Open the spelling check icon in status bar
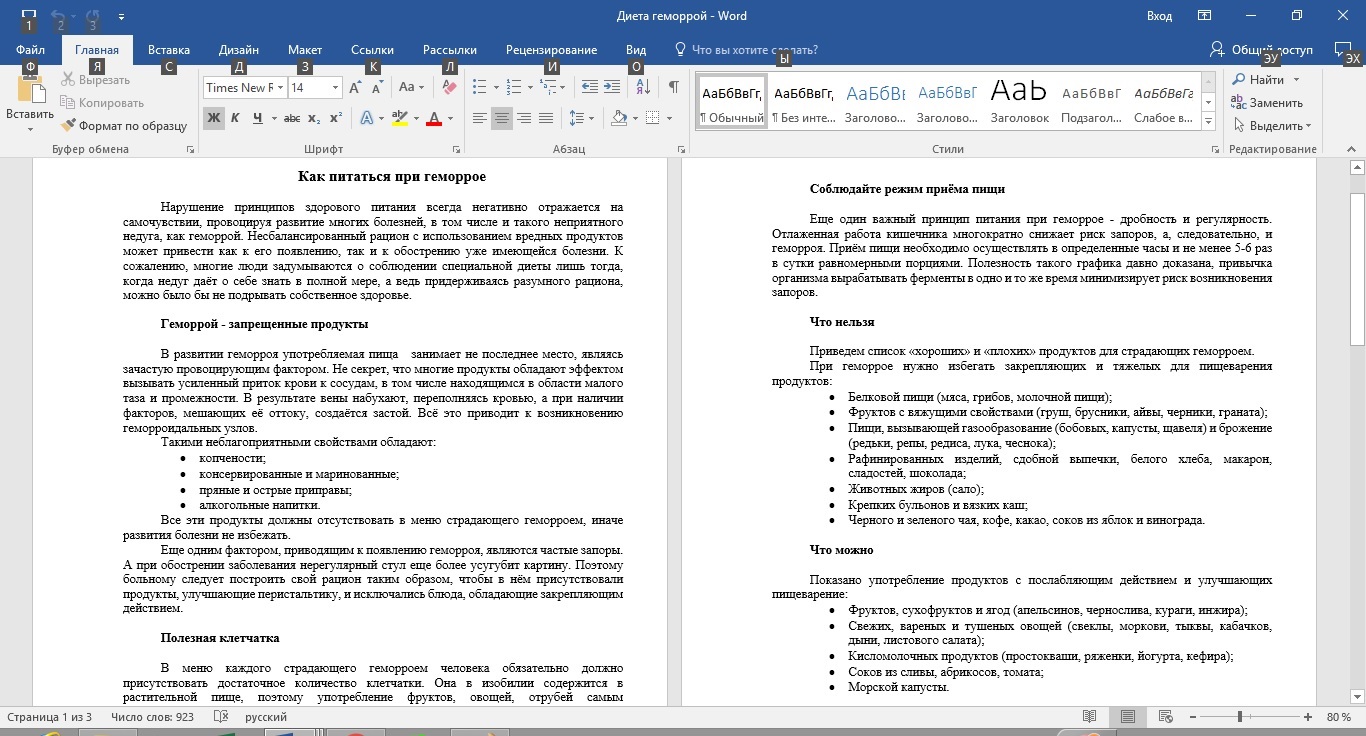 pos(221,717)
